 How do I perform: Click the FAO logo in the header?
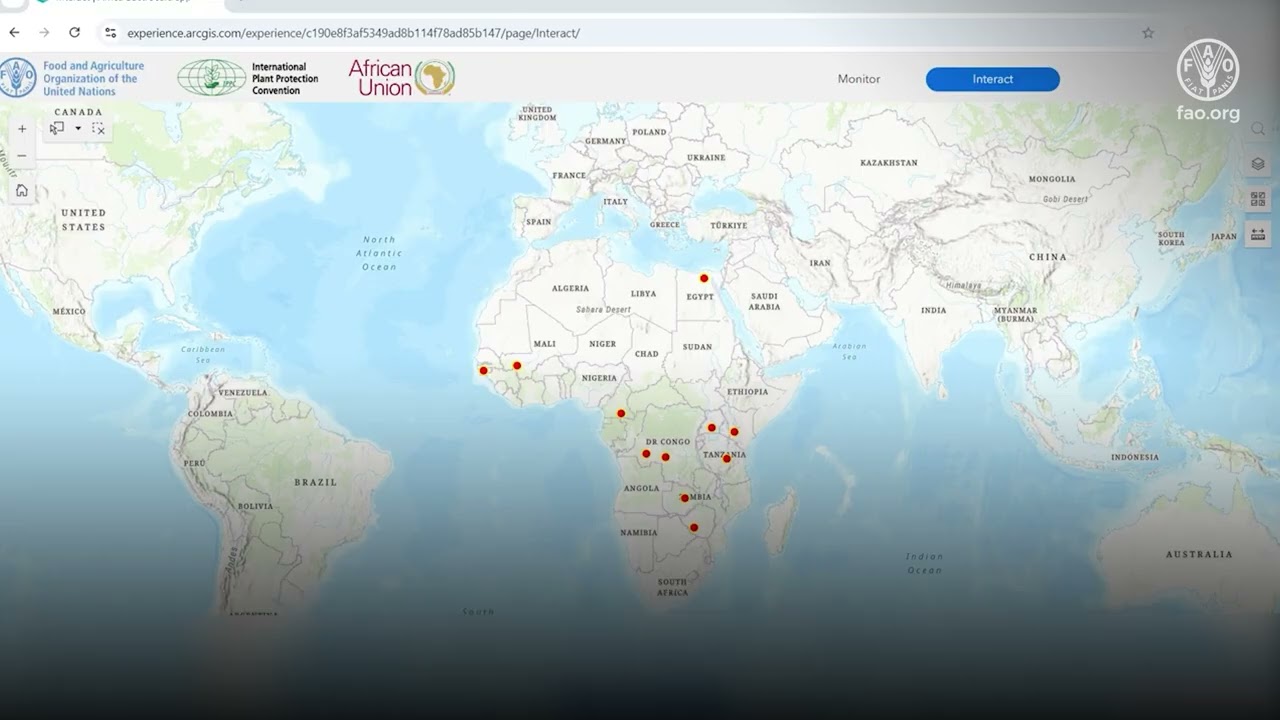72,78
